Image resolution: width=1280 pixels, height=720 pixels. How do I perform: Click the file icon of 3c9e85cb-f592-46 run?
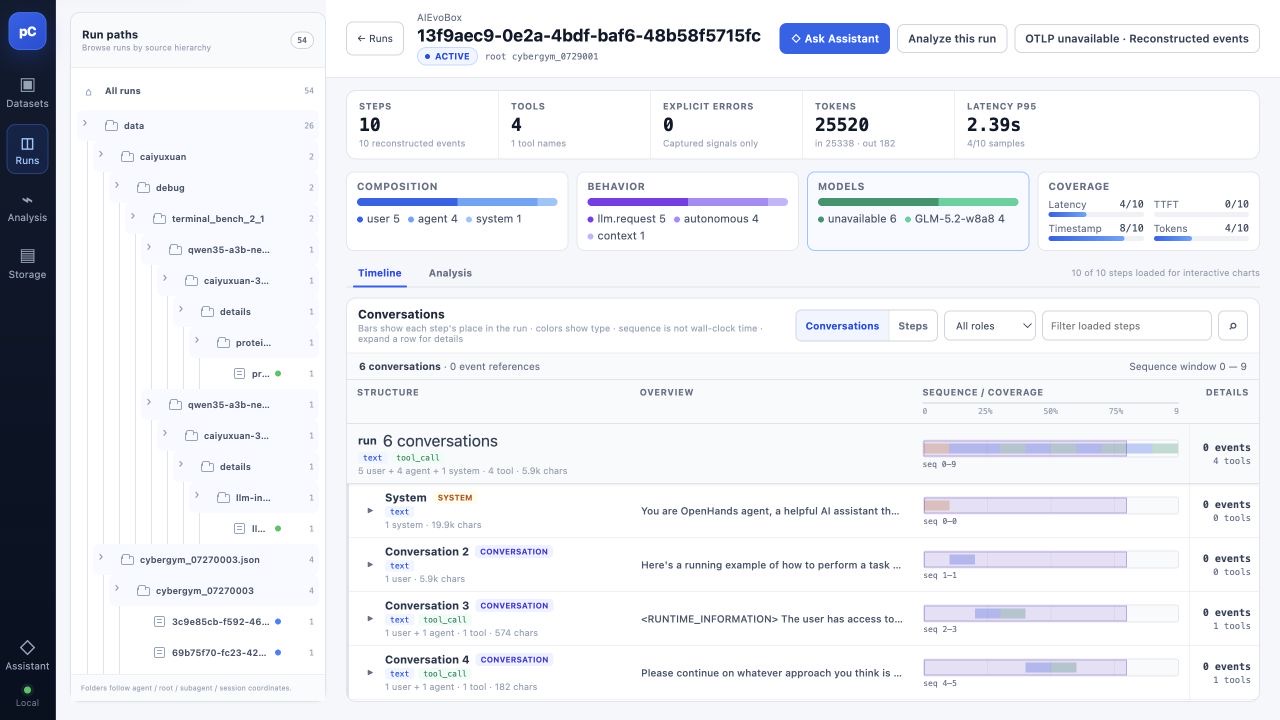(x=159, y=622)
